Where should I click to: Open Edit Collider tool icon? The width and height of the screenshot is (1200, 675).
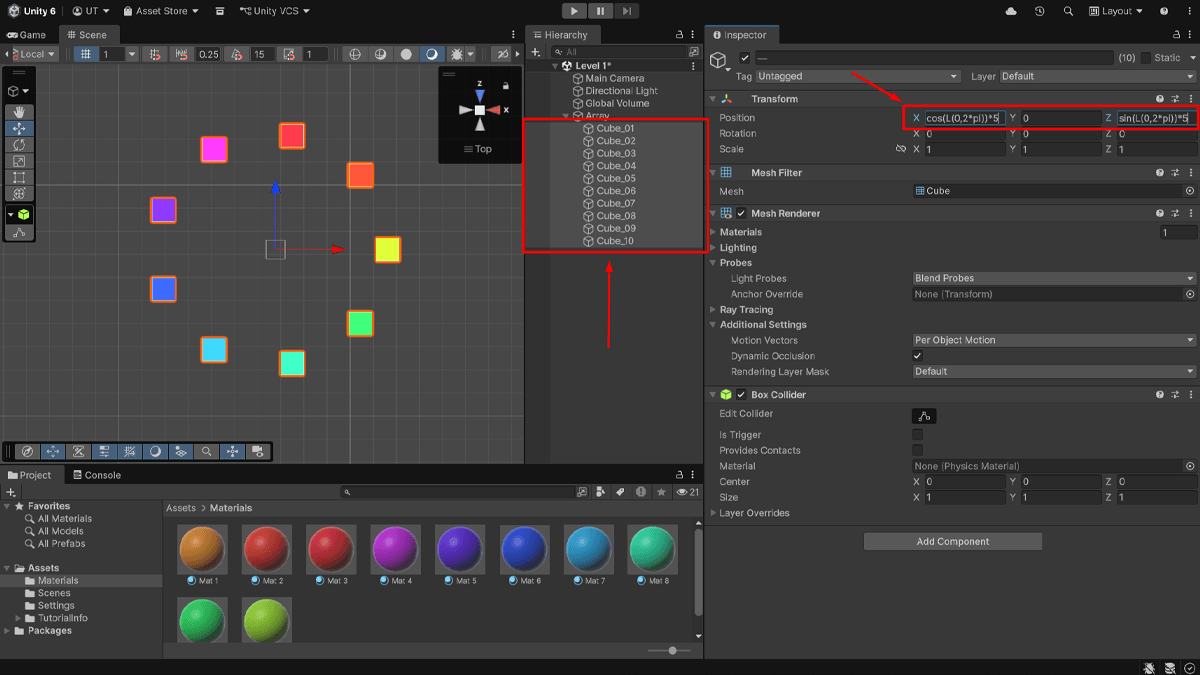(x=924, y=415)
